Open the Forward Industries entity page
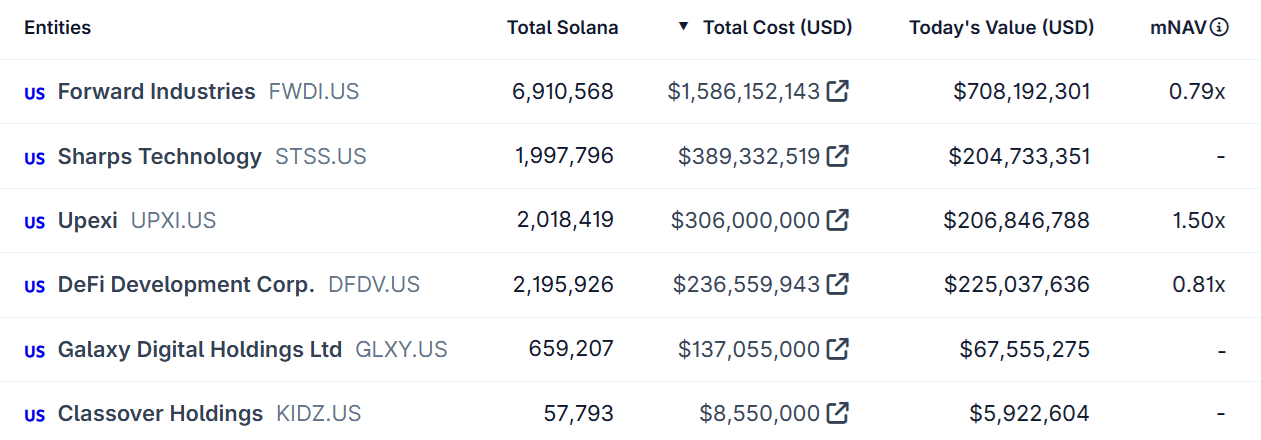The height and width of the screenshot is (440, 1261). coord(157,92)
